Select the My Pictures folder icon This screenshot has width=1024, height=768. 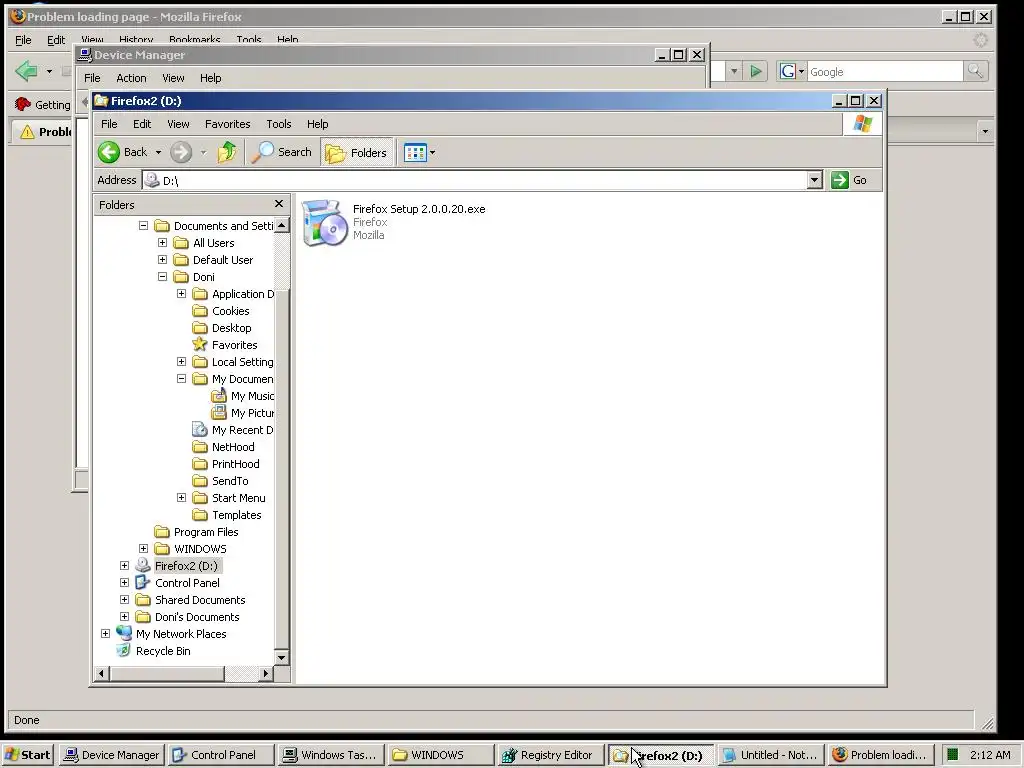[x=219, y=413]
